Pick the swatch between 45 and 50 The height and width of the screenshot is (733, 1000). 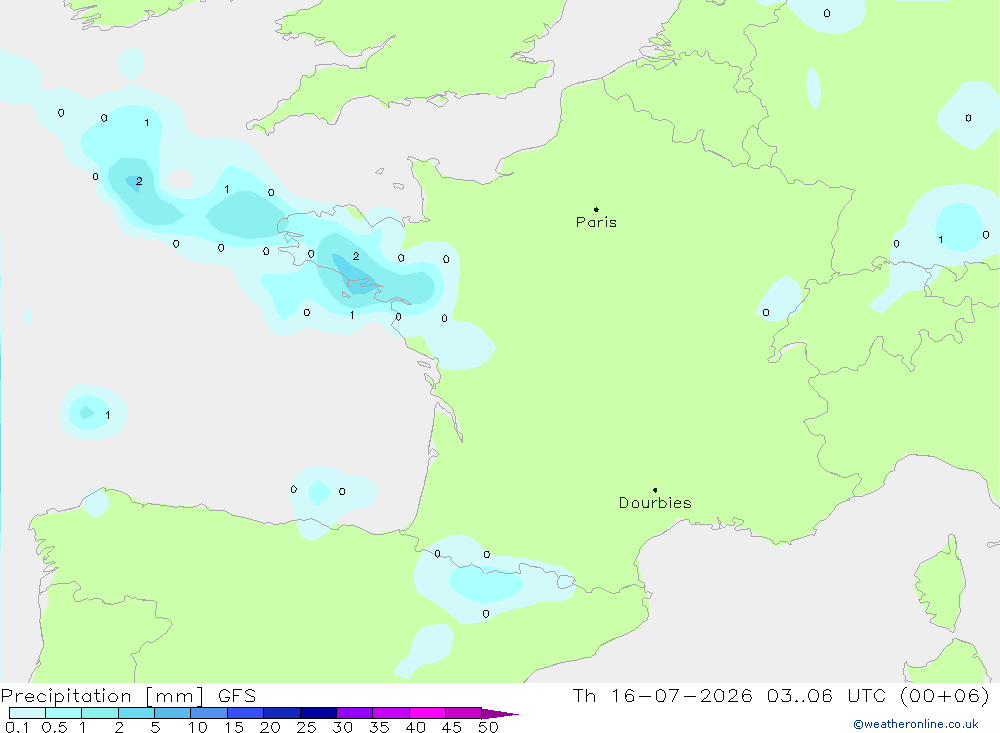(464, 713)
